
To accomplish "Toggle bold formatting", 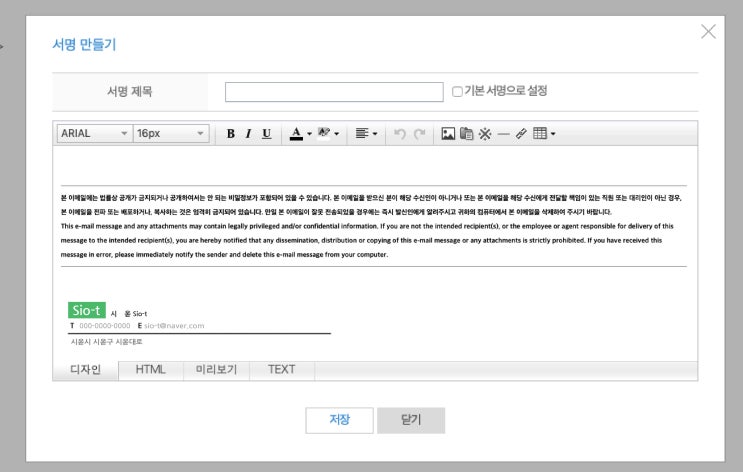I will (231, 134).
